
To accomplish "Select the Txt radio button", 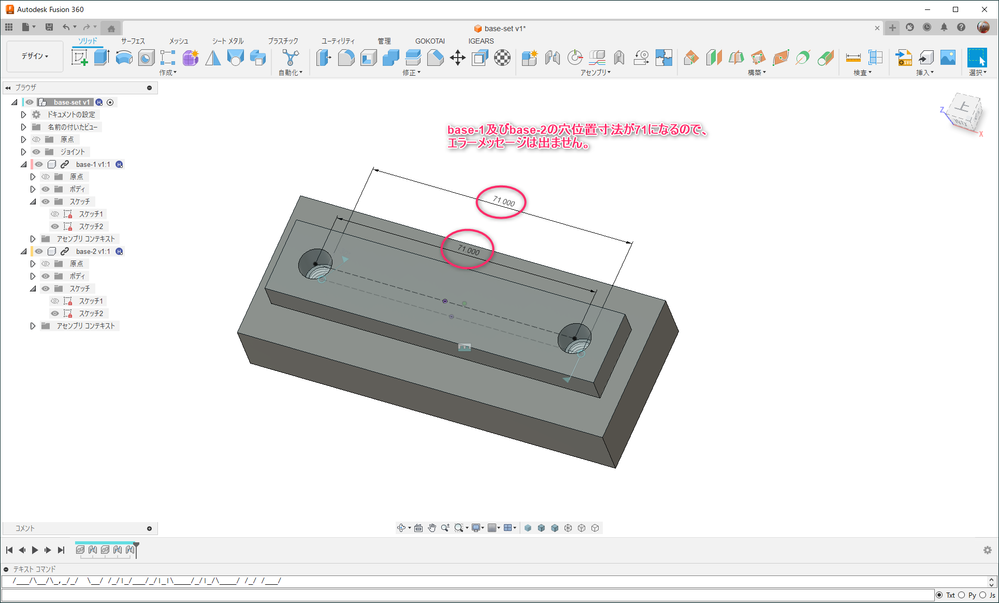I will (x=939, y=595).
